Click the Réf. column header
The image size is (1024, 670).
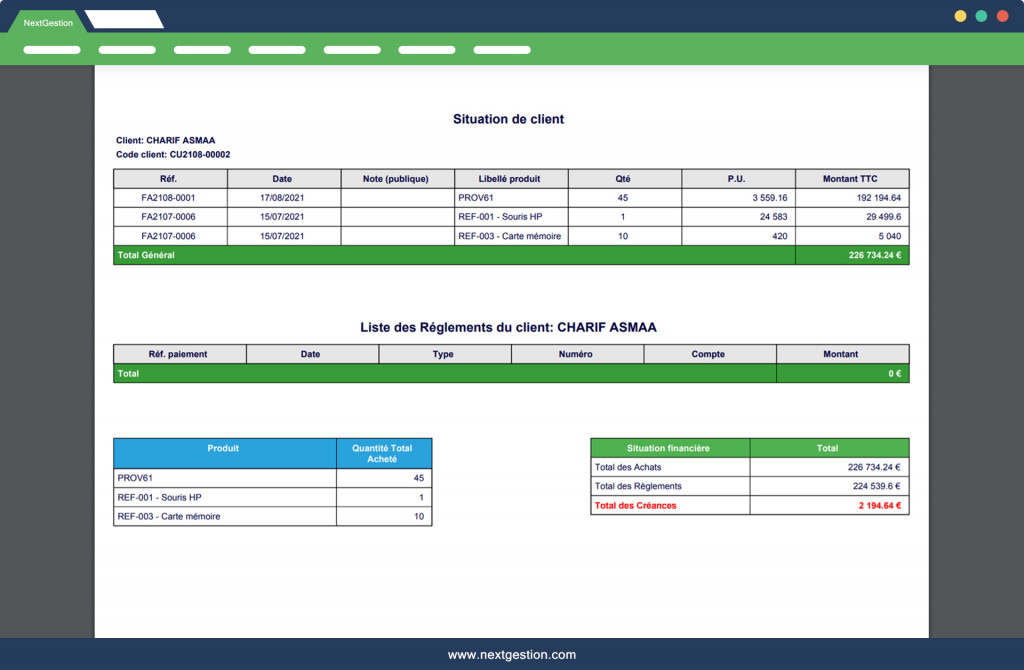tap(170, 179)
